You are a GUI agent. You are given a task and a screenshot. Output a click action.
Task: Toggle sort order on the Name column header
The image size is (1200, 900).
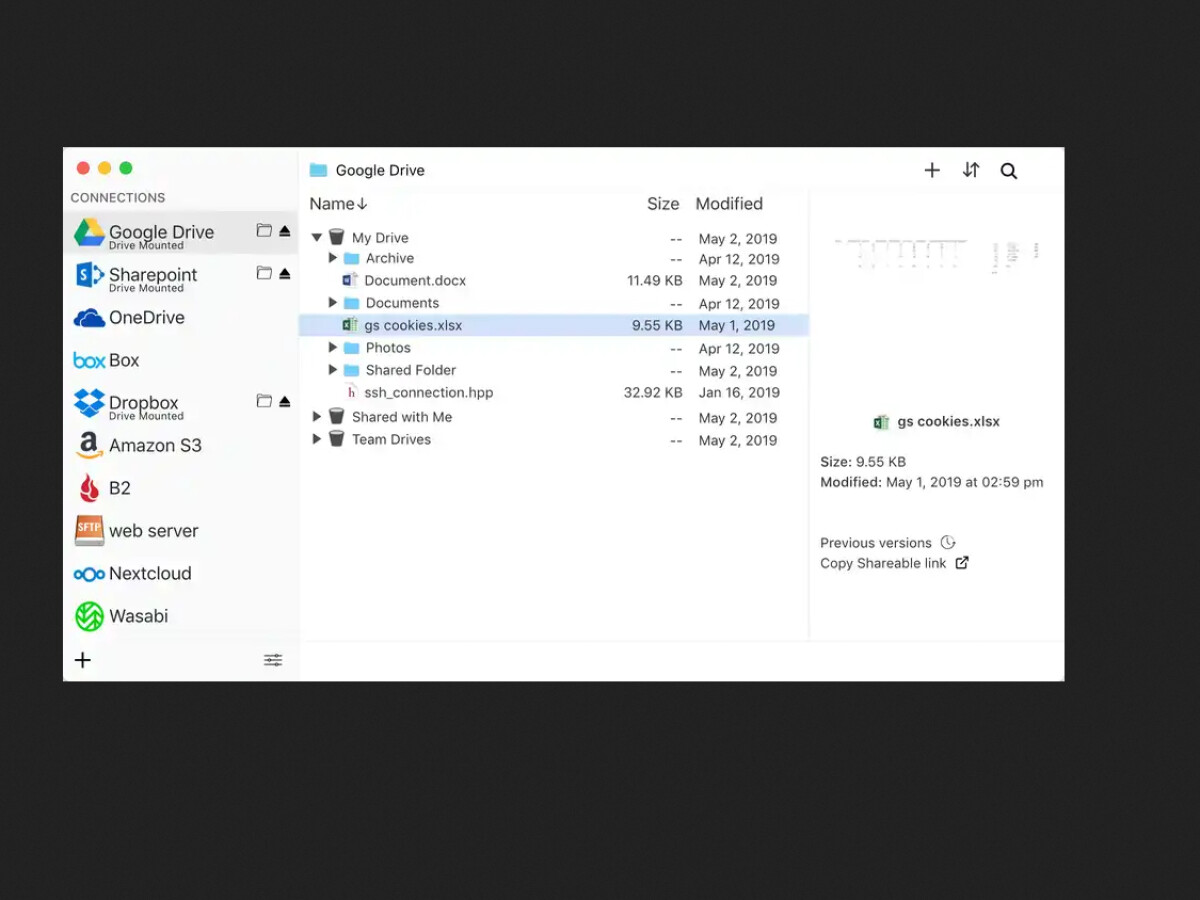(x=338, y=203)
